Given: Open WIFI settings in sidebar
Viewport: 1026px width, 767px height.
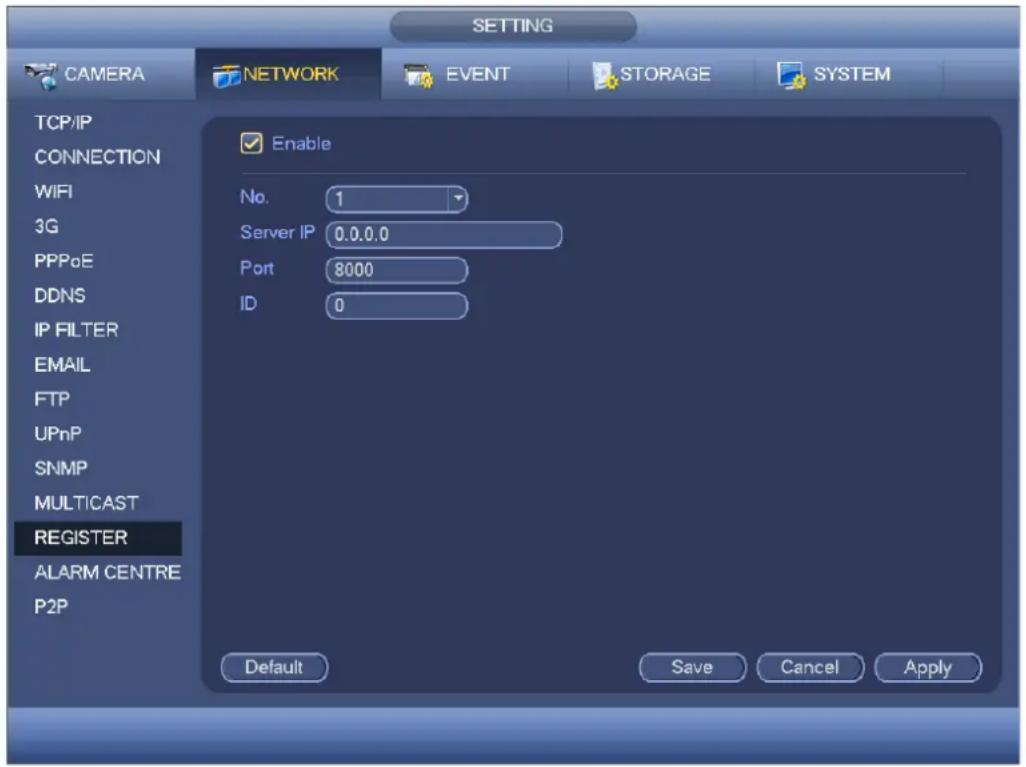Looking at the screenshot, I should tap(53, 192).
